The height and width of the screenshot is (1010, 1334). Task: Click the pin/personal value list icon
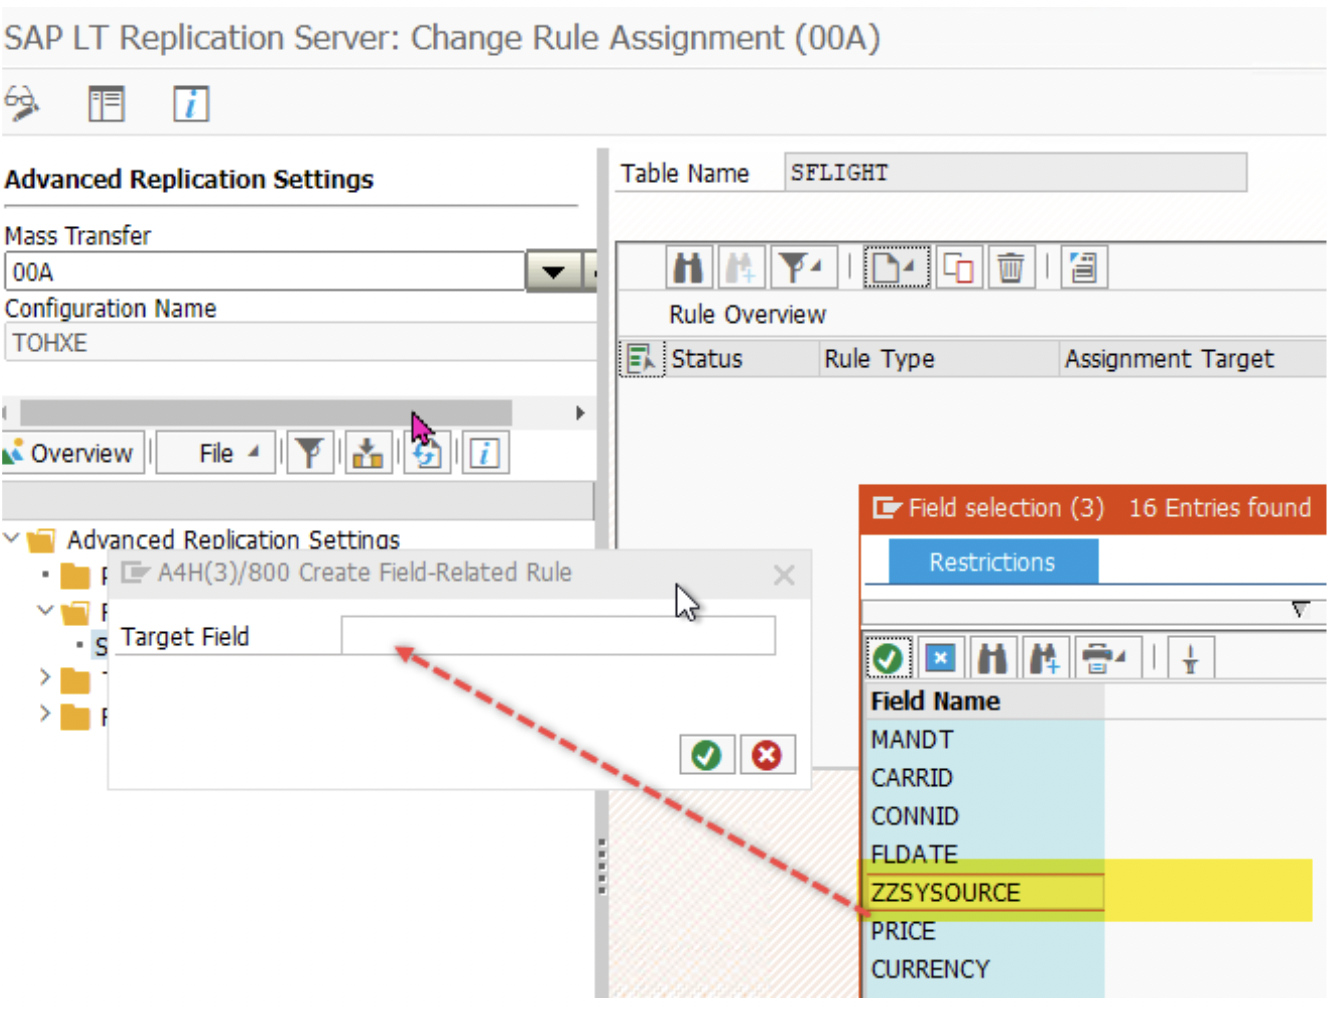[1190, 657]
